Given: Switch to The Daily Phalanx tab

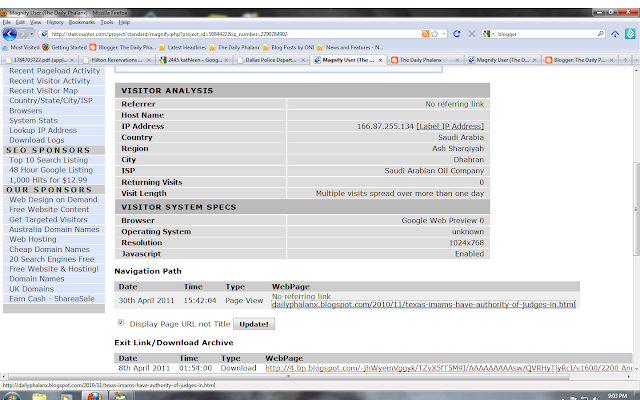Looking at the screenshot, I should (x=425, y=60).
